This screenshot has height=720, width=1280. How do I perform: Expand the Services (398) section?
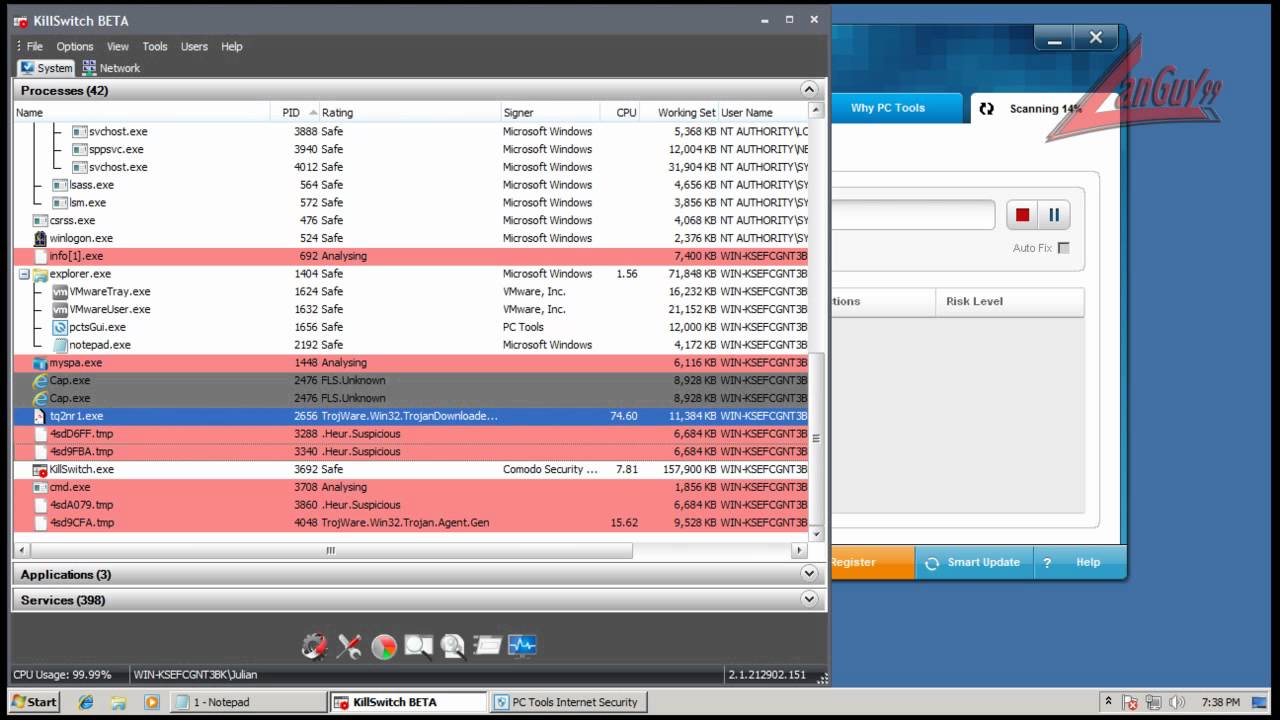tap(809, 600)
